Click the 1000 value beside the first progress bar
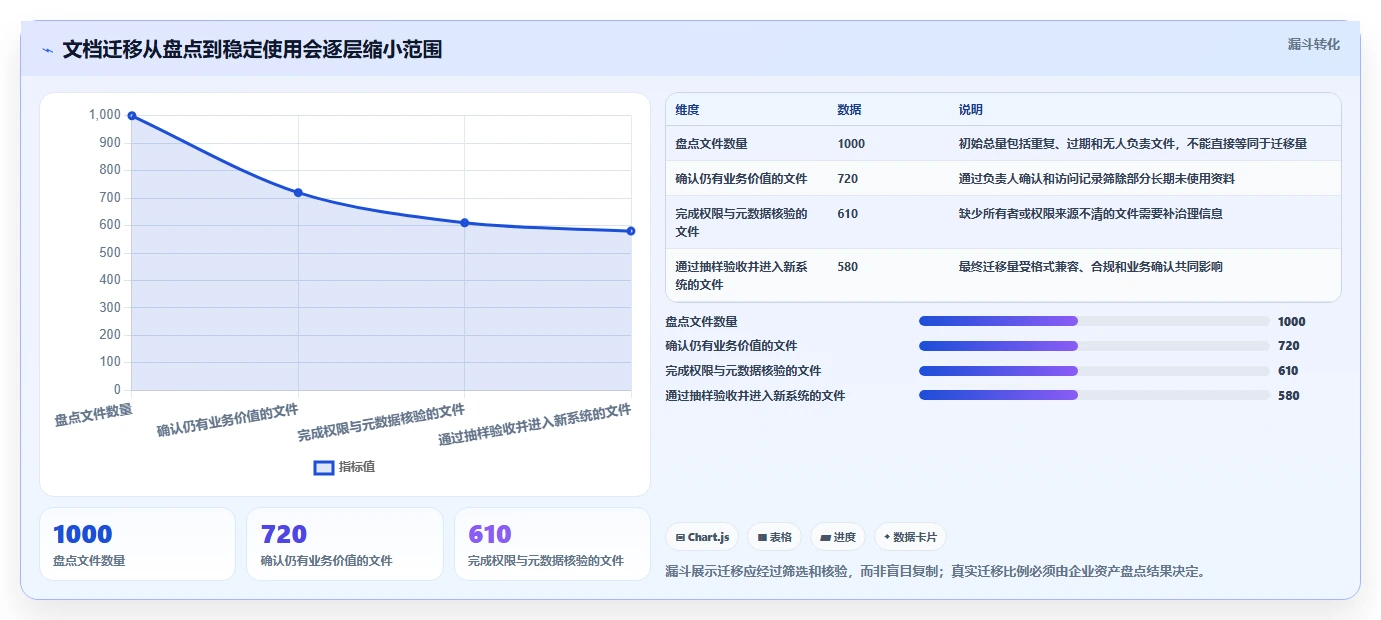Image resolution: width=1381 pixels, height=620 pixels. click(x=1292, y=322)
